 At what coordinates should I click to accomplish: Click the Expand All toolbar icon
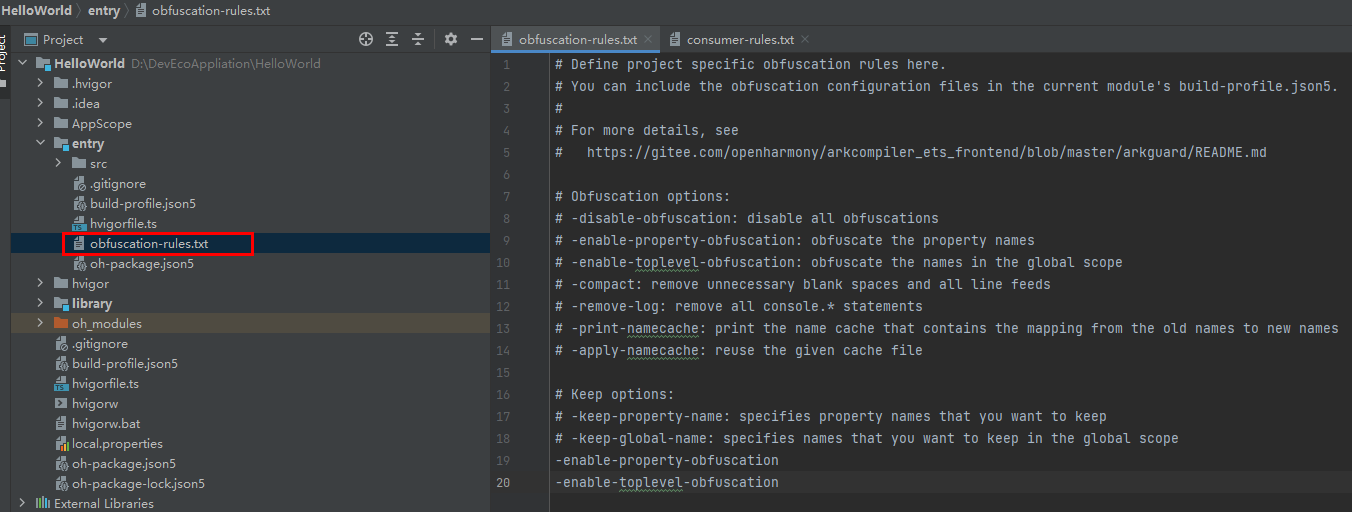click(392, 40)
